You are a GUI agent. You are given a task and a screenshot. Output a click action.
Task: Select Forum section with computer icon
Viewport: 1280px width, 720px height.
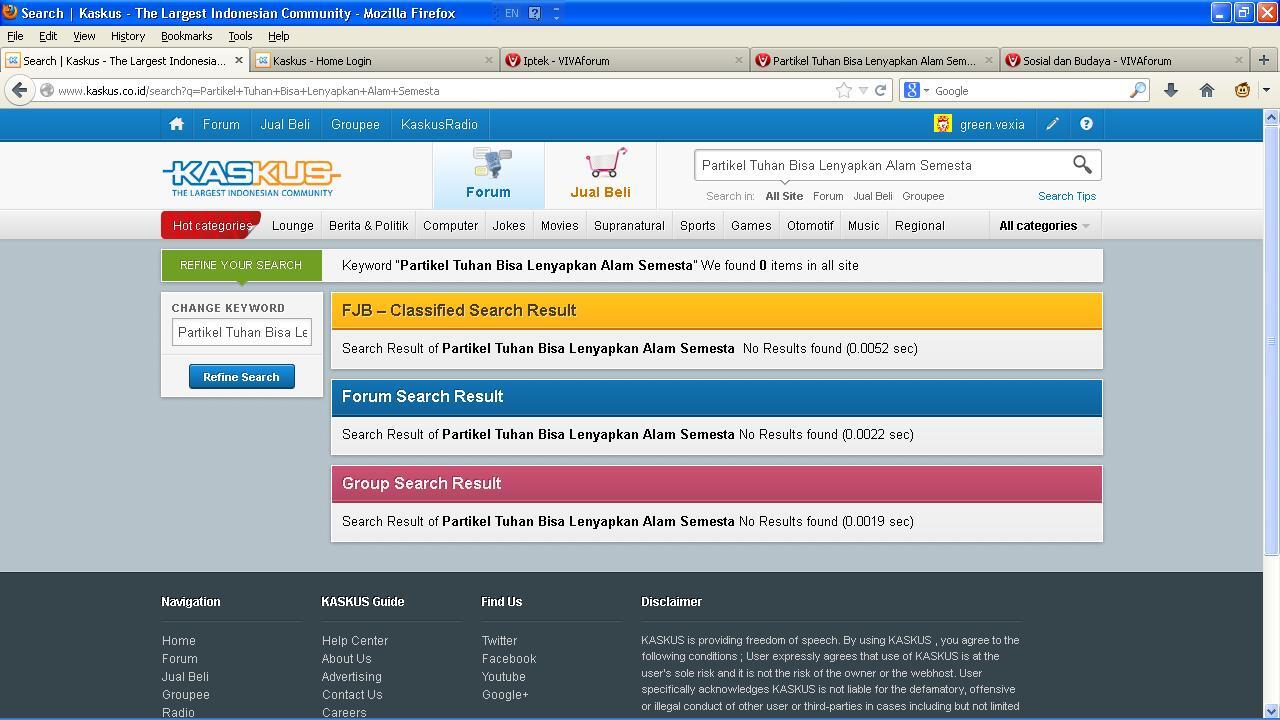pyautogui.click(x=488, y=175)
